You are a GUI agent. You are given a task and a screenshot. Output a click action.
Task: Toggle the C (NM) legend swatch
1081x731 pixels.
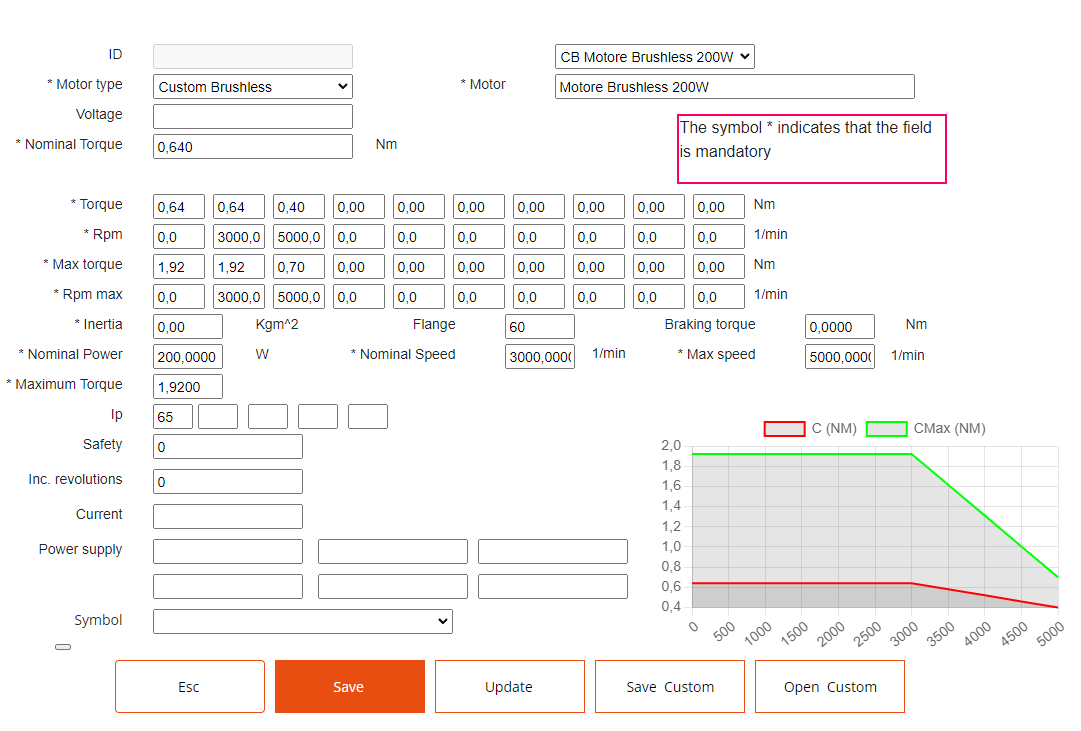(785, 429)
